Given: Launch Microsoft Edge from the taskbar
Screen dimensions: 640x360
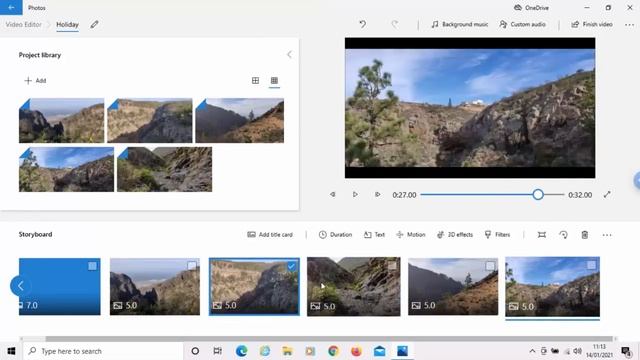Looking at the screenshot, I should pos(241,351).
